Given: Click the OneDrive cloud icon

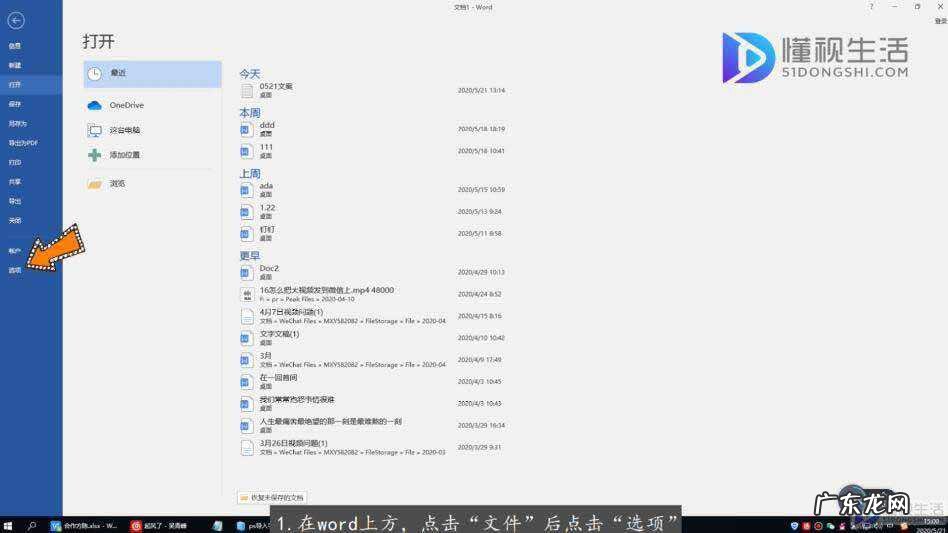Looking at the screenshot, I should (x=94, y=105).
